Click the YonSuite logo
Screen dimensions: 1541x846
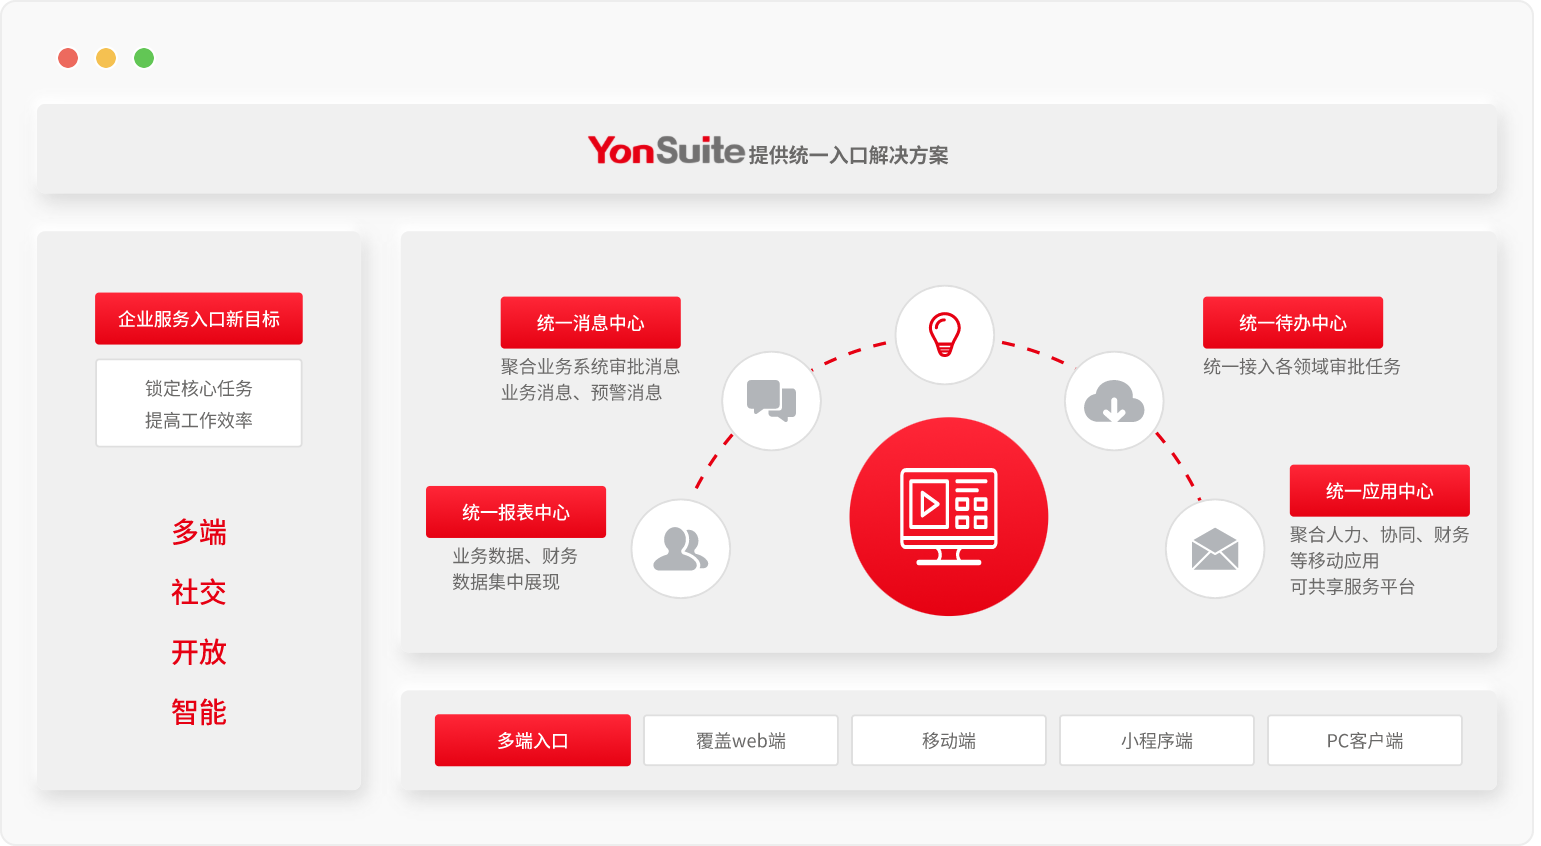[666, 151]
